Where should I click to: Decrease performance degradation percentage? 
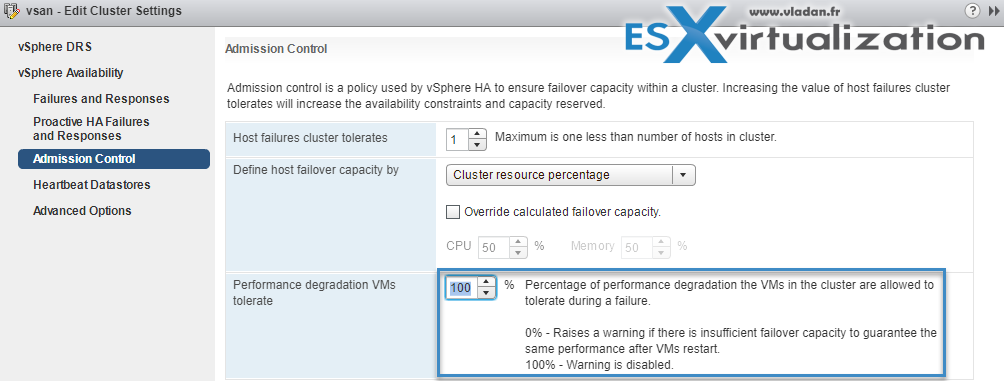(x=487, y=293)
